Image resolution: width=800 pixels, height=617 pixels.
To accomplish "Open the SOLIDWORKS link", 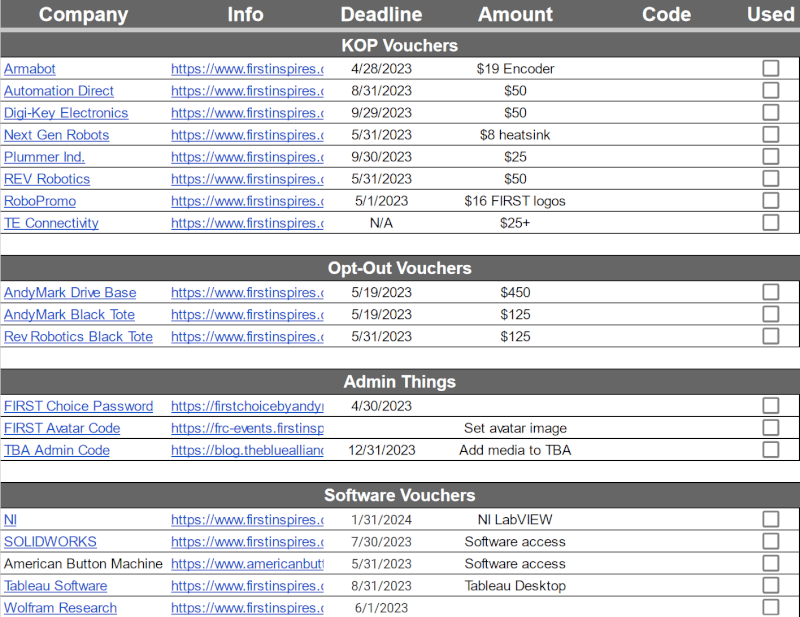I will [50, 541].
